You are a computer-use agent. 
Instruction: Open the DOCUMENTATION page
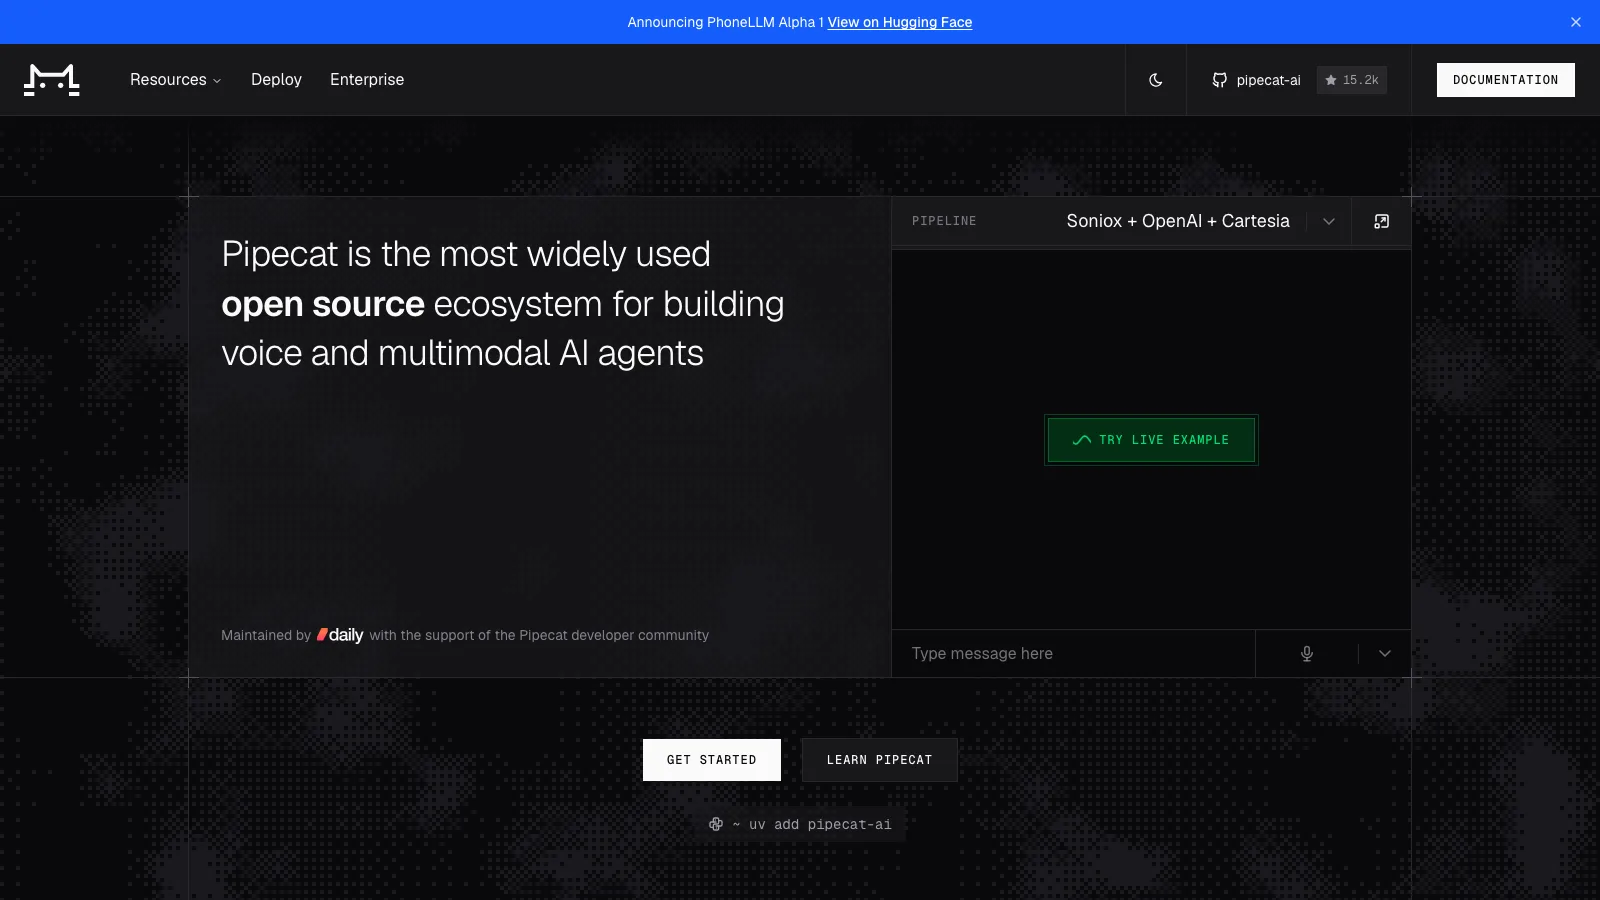click(x=1505, y=80)
